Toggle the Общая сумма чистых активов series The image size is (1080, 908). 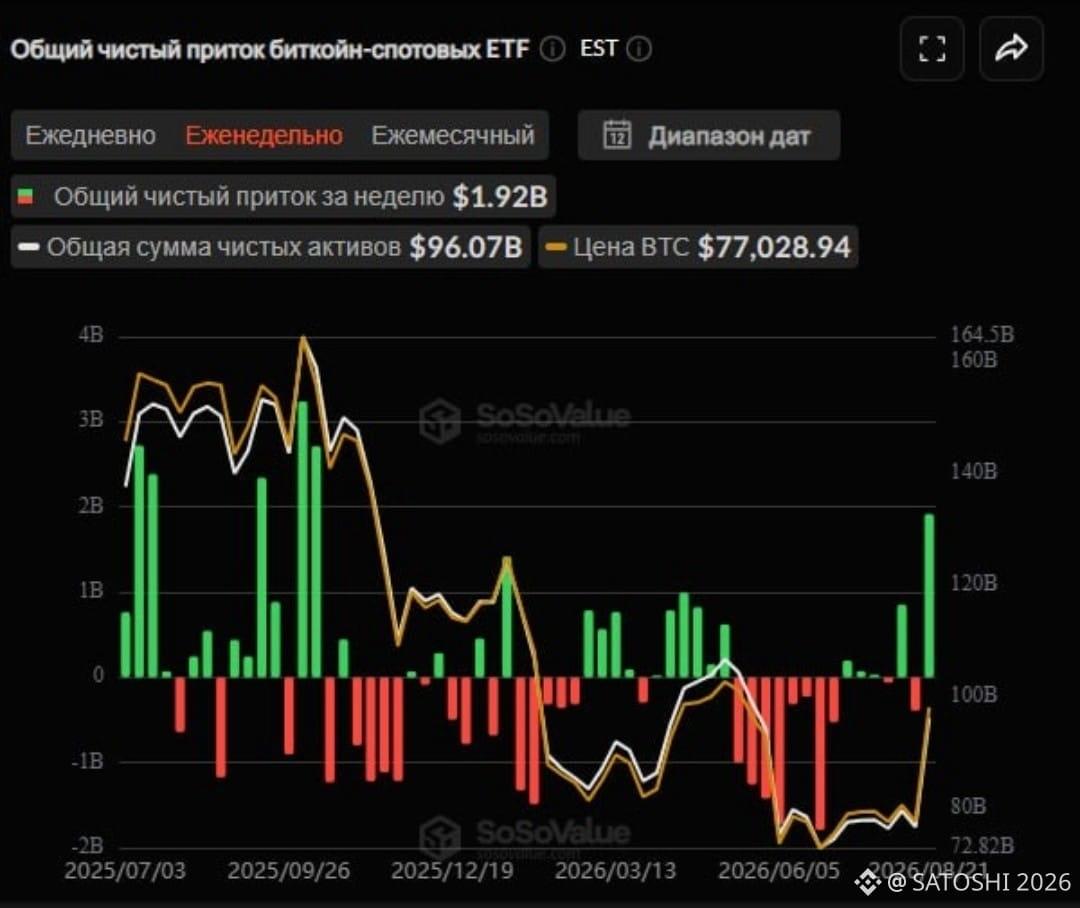coord(270,247)
